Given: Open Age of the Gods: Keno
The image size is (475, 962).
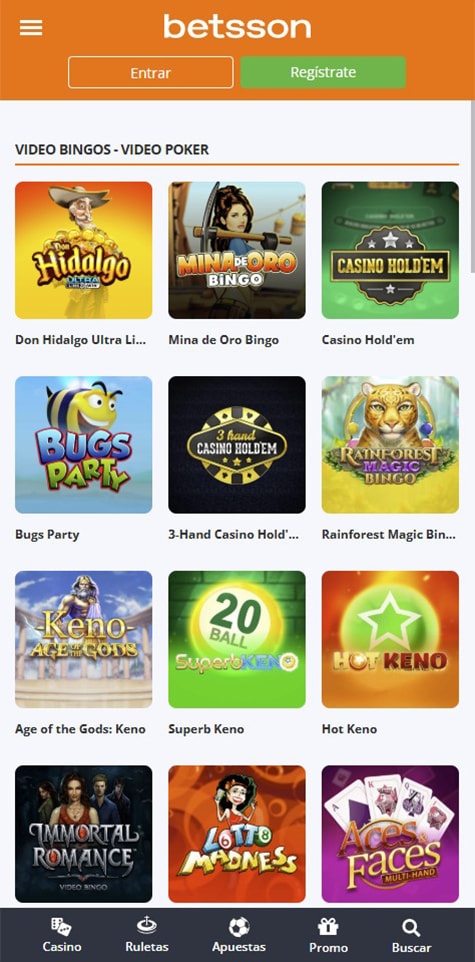Looking at the screenshot, I should [x=83, y=639].
